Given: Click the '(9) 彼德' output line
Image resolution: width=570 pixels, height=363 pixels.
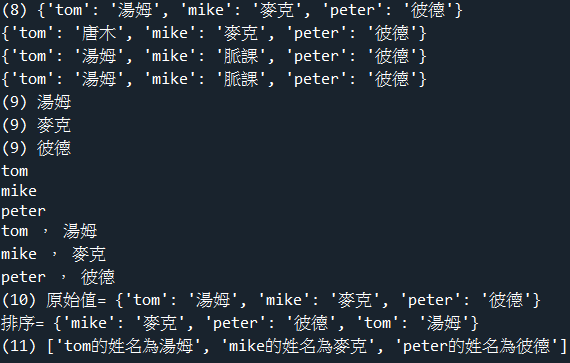Looking at the screenshot, I should pyautogui.click(x=36, y=148).
